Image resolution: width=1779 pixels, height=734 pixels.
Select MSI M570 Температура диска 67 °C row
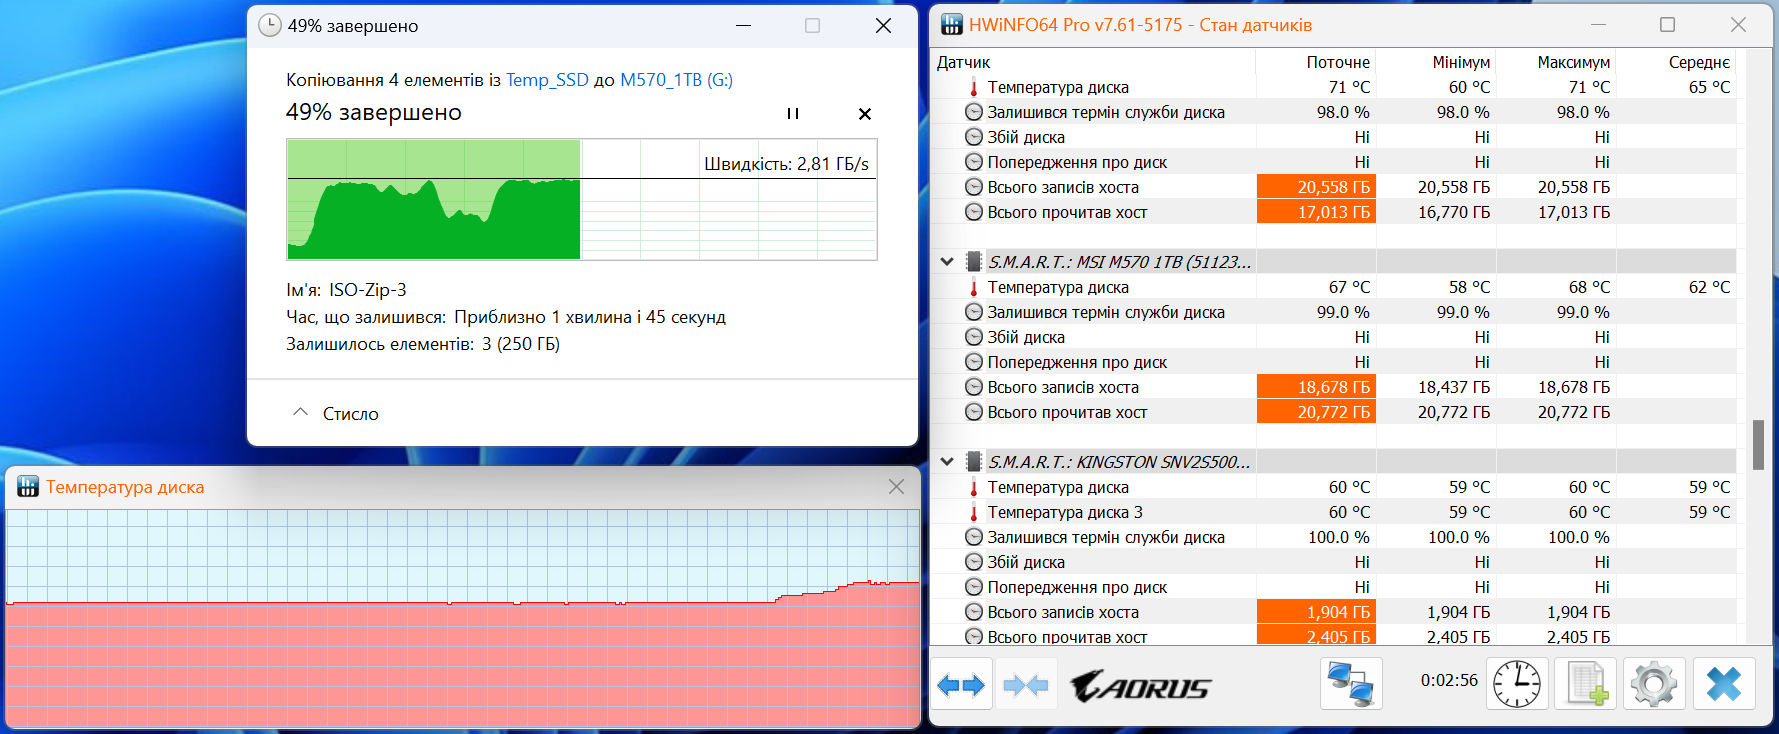point(1335,287)
